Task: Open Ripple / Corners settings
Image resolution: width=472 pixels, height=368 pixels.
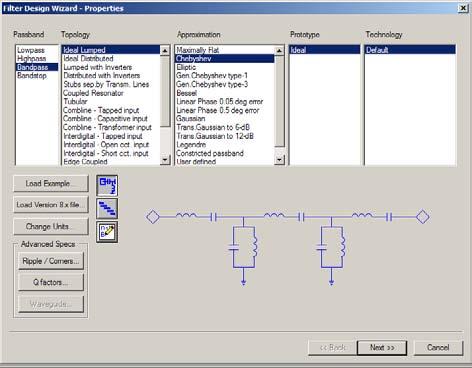Action: click(51, 261)
